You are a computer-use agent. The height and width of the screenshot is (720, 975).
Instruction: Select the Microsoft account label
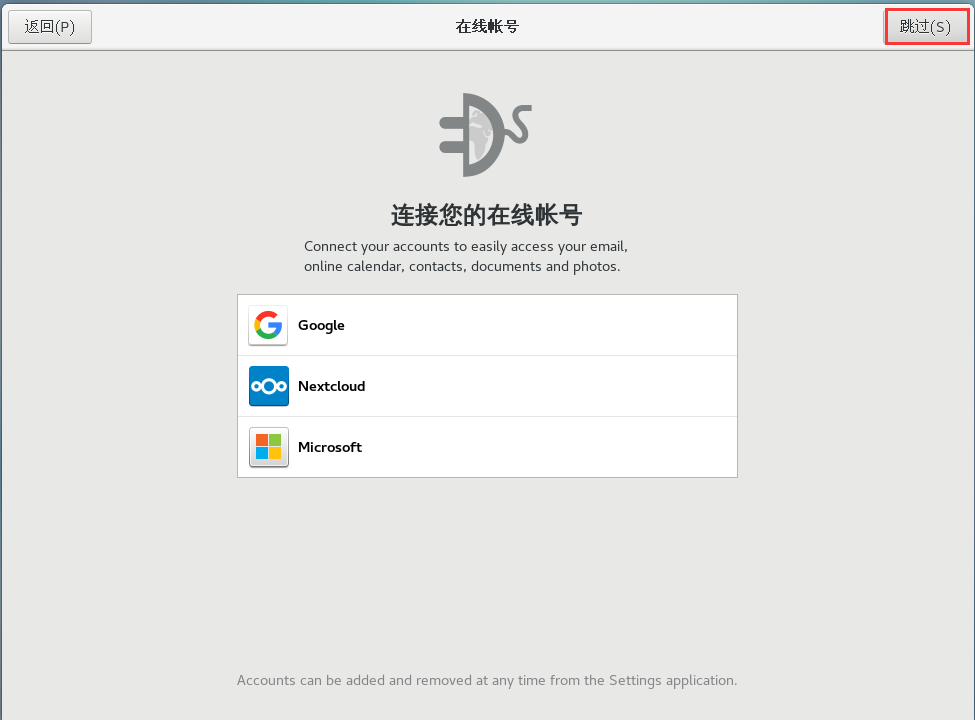[x=330, y=447]
